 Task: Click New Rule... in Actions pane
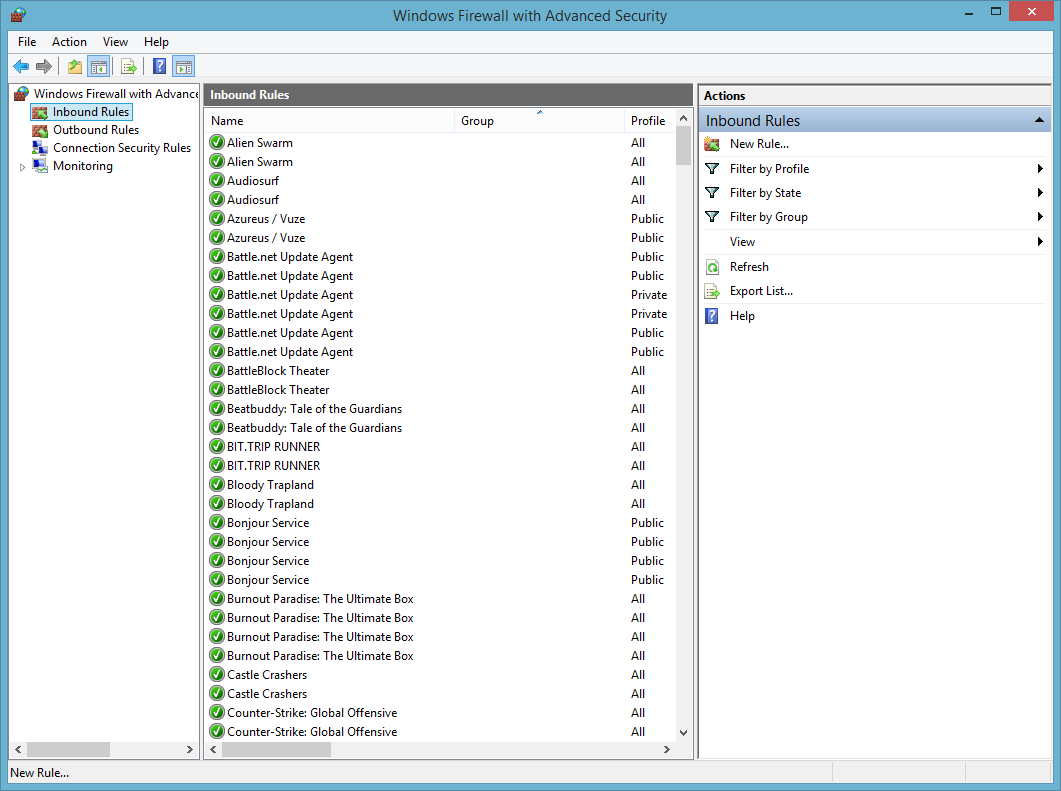pyautogui.click(x=759, y=144)
